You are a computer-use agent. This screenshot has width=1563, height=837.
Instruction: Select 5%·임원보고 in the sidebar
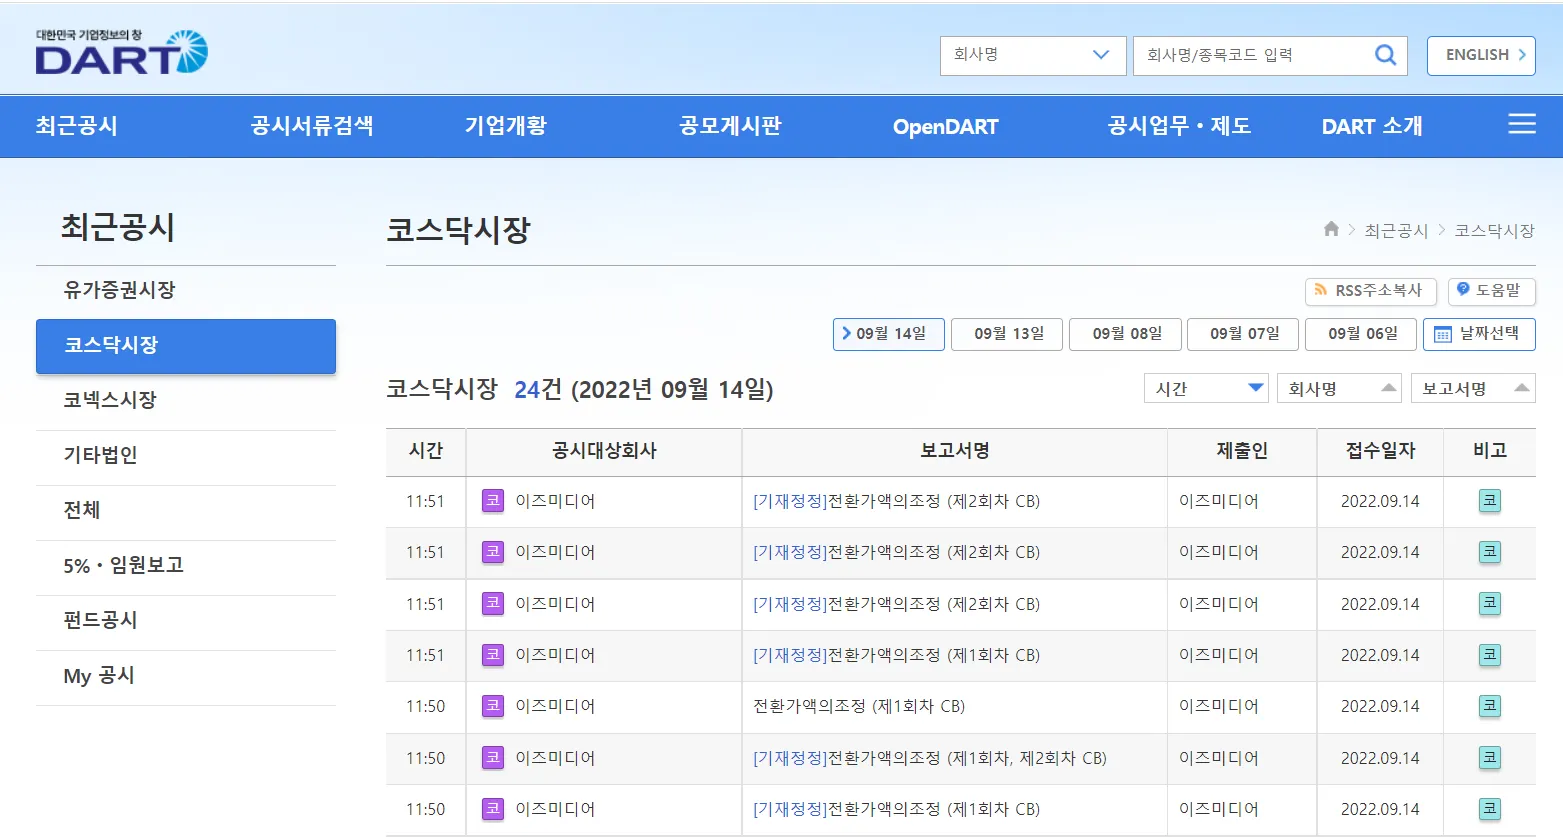pyautogui.click(x=186, y=565)
